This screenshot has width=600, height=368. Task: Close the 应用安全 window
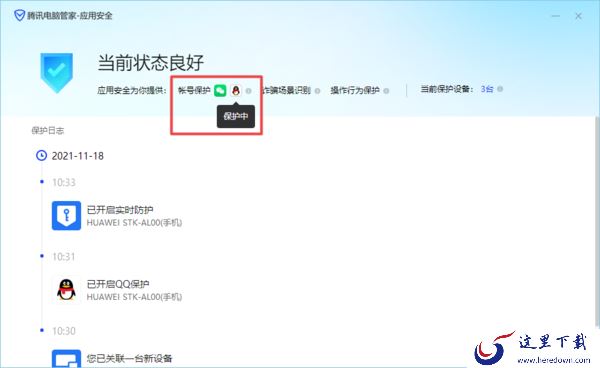(579, 16)
